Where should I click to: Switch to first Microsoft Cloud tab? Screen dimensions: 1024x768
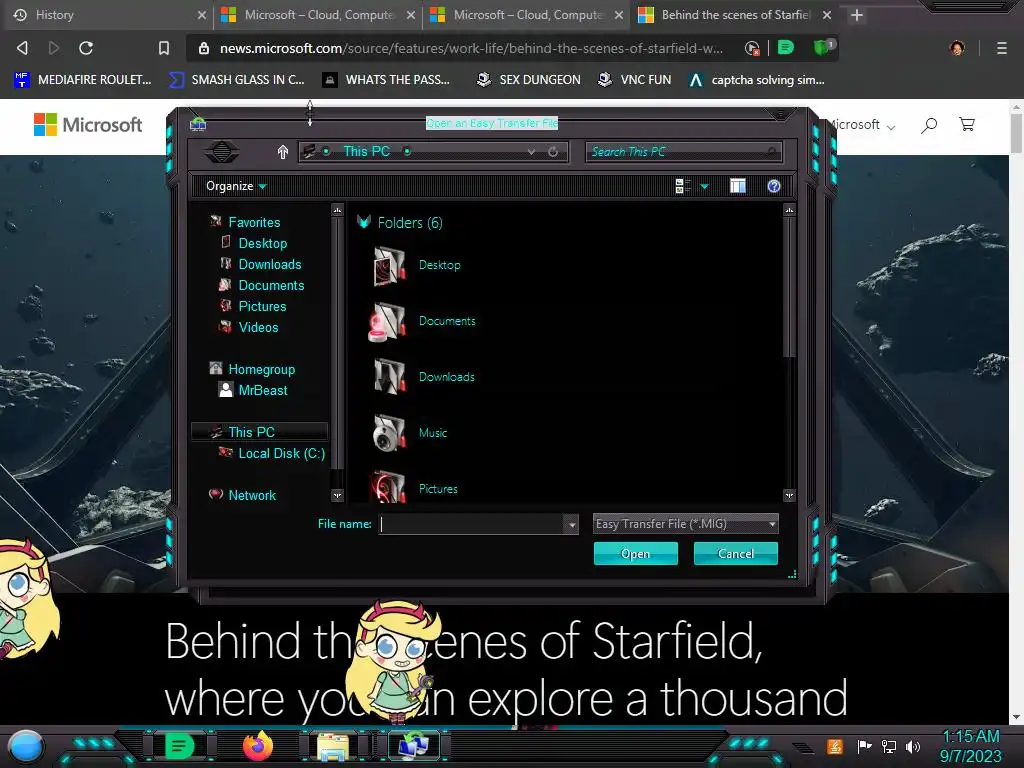pyautogui.click(x=319, y=15)
